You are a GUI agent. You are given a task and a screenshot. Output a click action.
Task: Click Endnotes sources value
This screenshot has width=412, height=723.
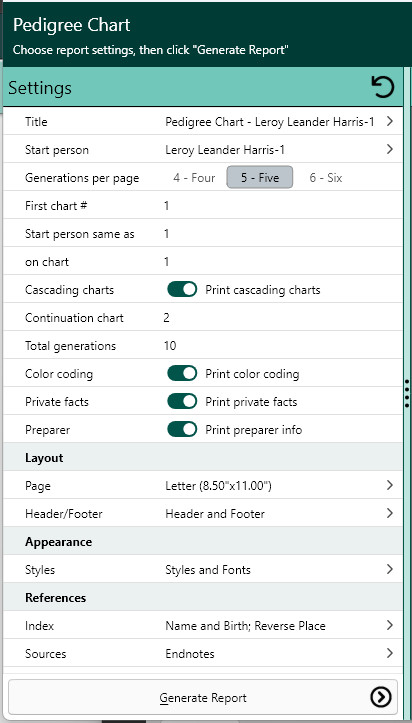190,654
